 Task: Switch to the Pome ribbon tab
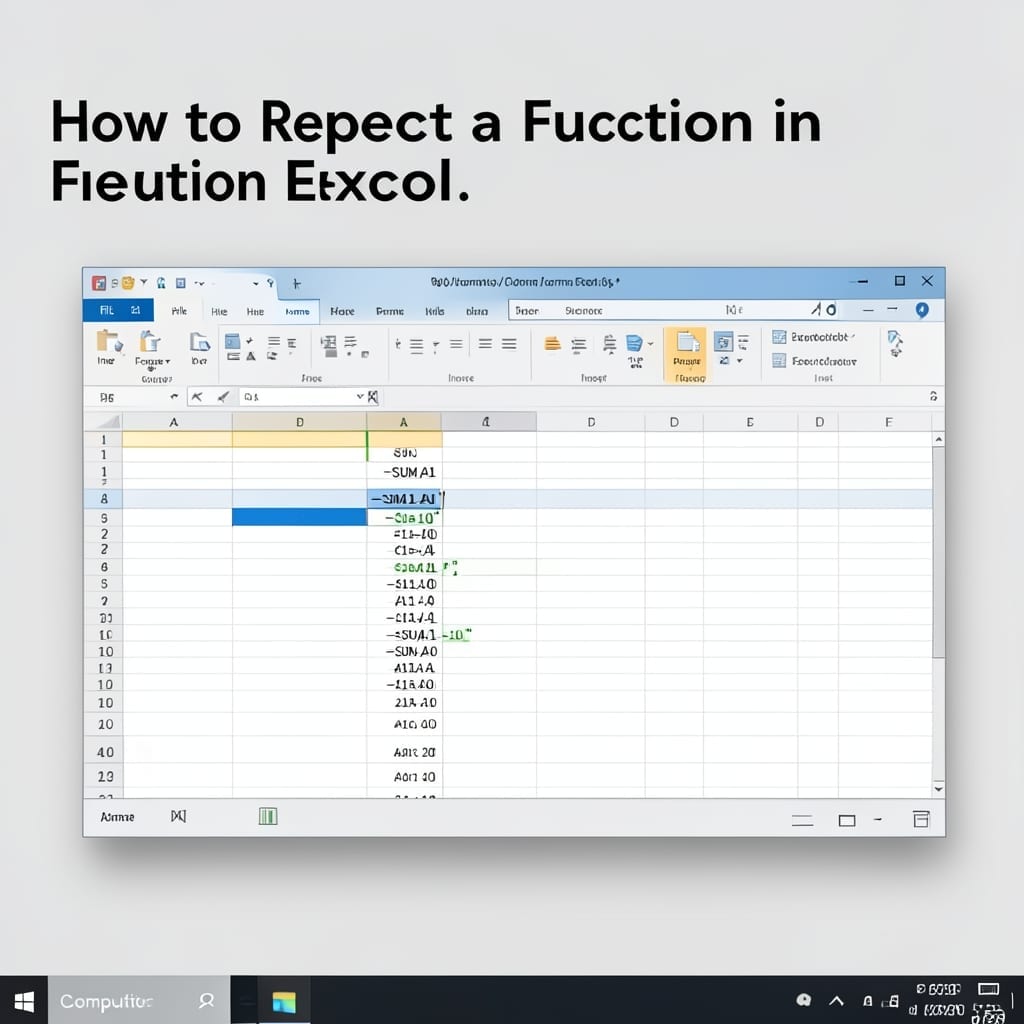tap(390, 312)
